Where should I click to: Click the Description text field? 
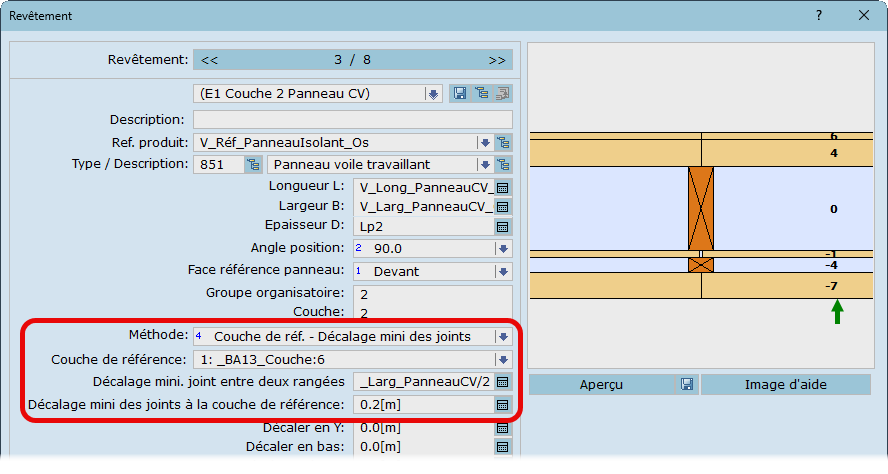point(352,120)
